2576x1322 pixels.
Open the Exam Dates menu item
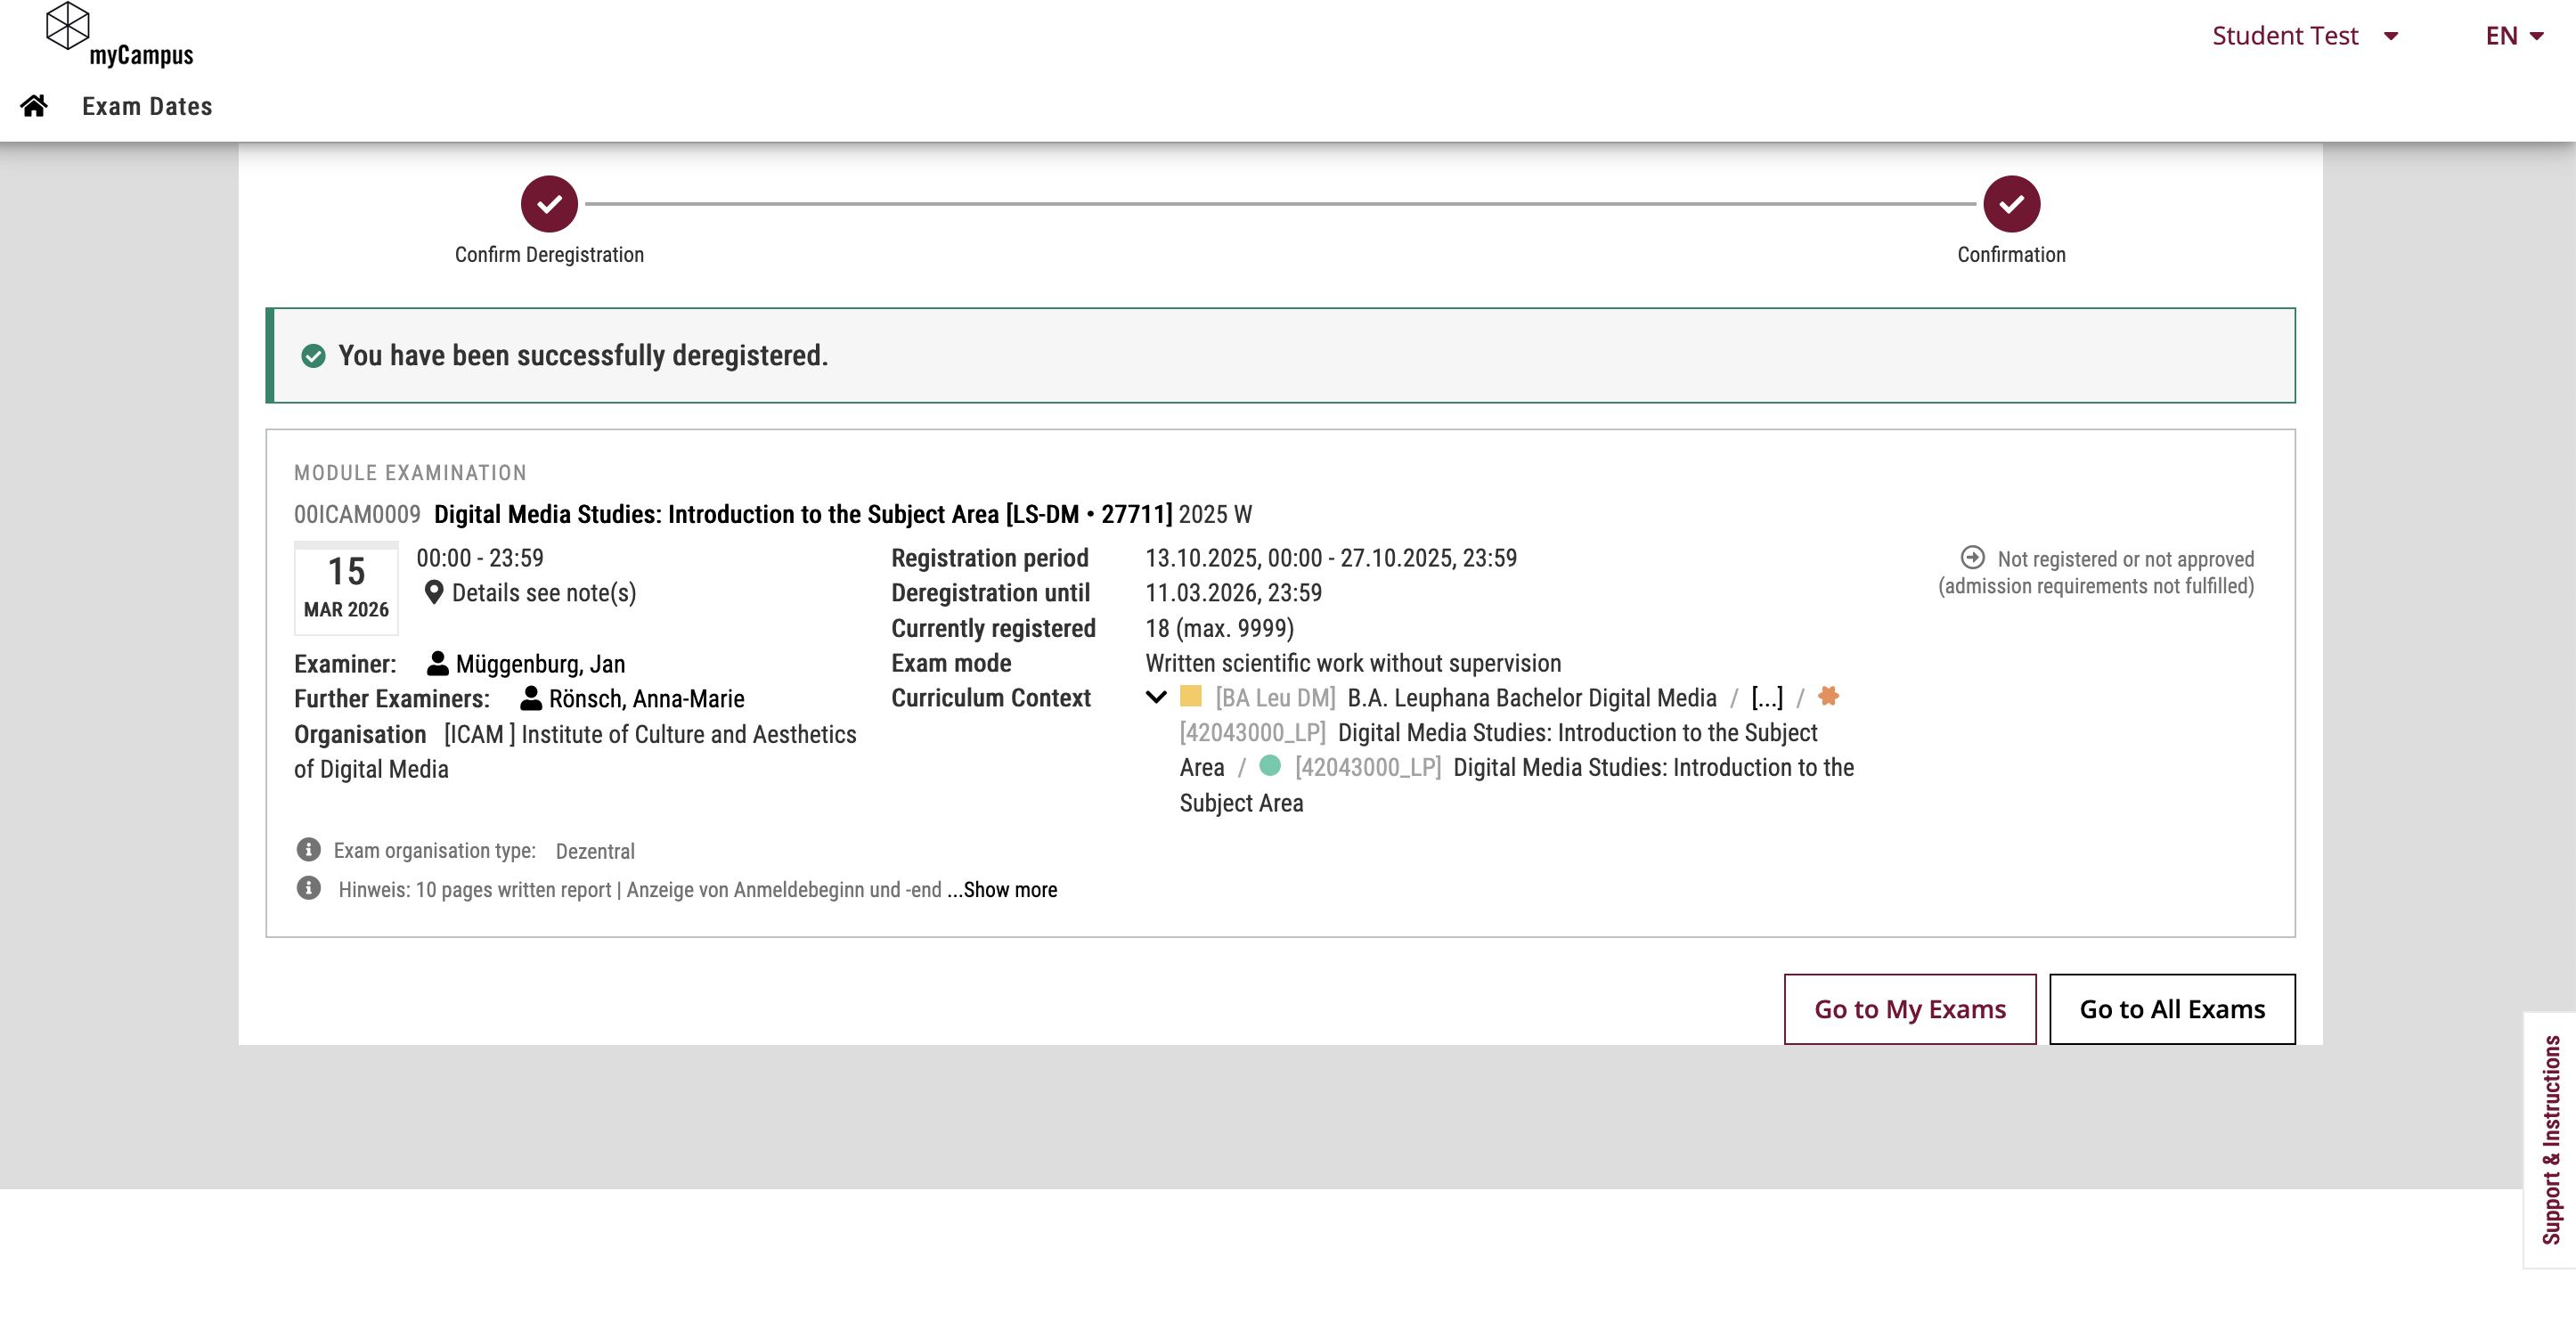(x=147, y=106)
